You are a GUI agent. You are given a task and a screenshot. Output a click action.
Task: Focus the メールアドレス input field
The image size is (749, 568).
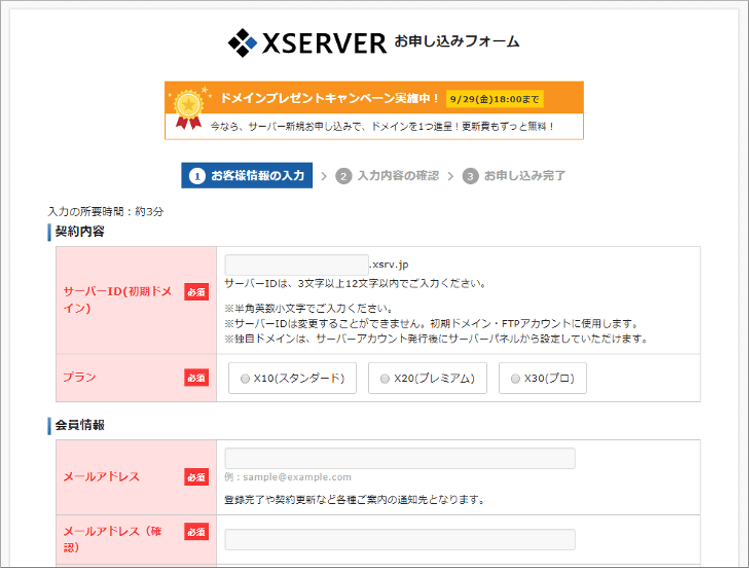400,458
